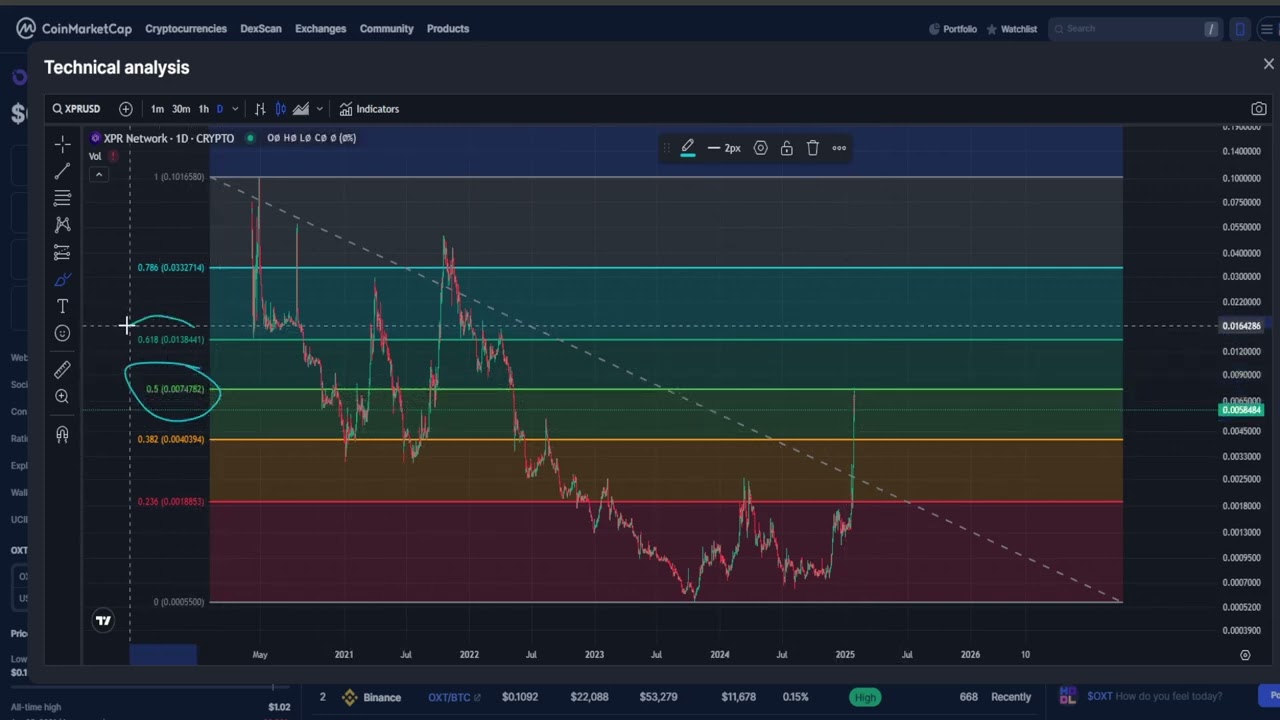Go to CoinMarketCap home logo
Screen dimensions: 1280x720
point(74,29)
